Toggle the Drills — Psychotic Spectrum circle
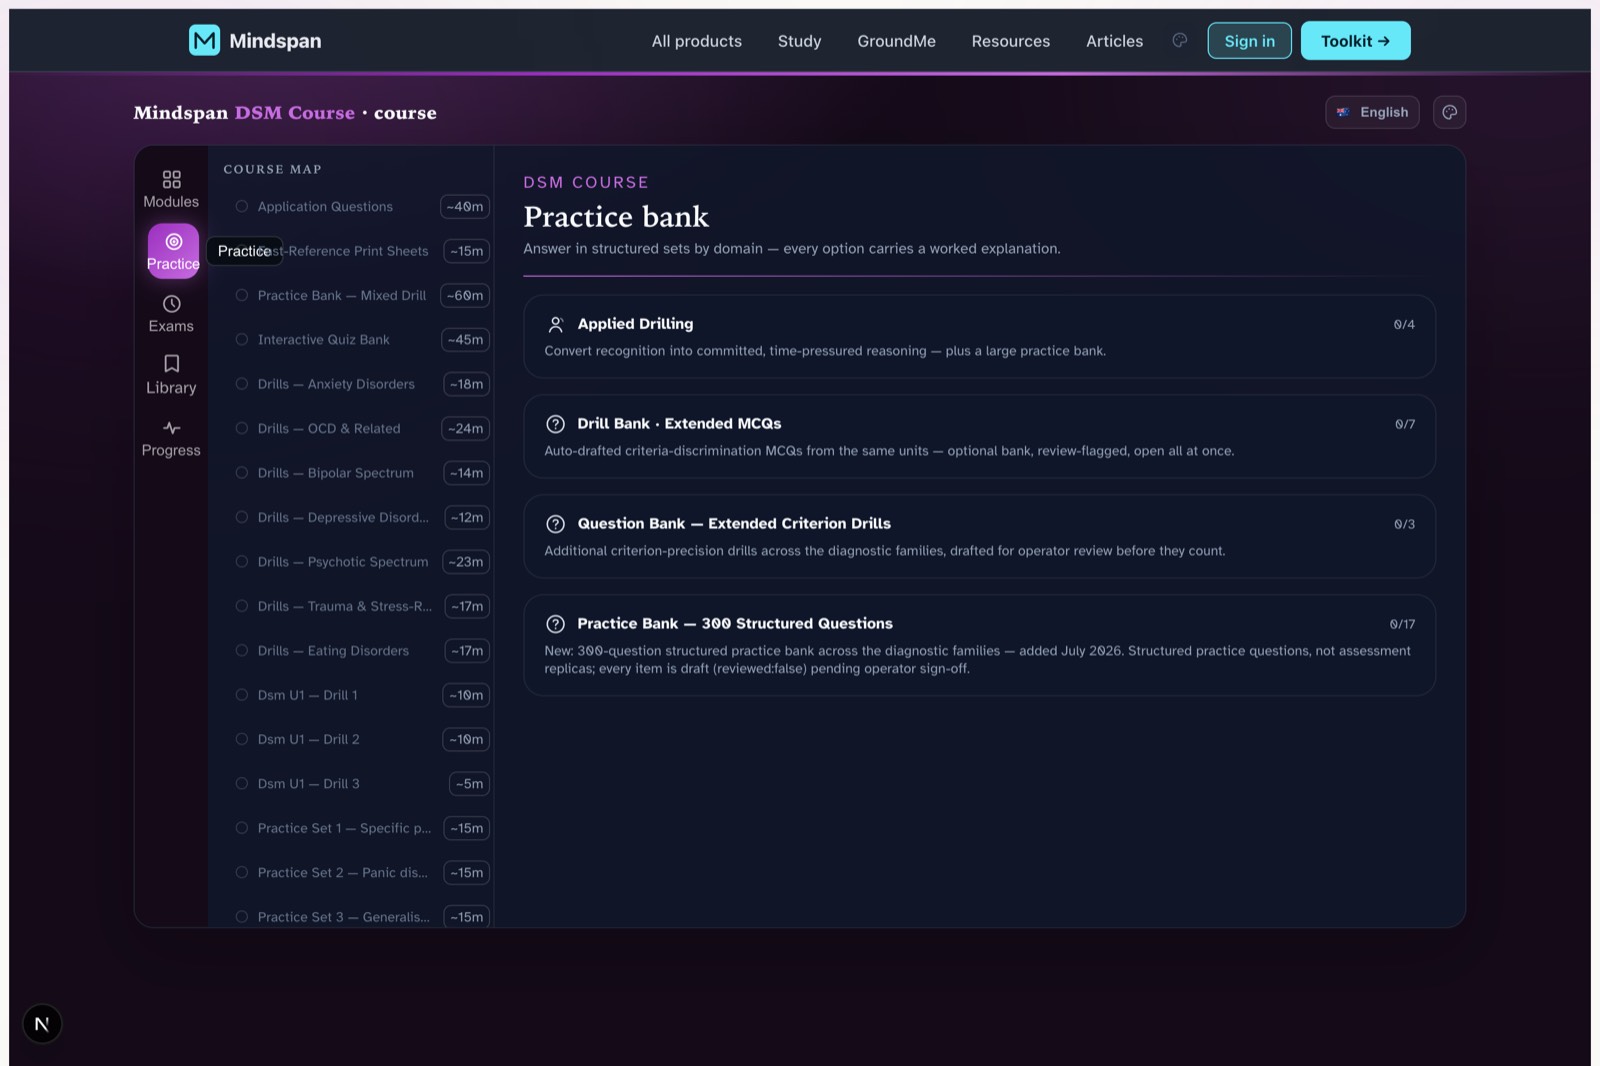Viewport: 1600px width, 1066px height. (x=241, y=562)
